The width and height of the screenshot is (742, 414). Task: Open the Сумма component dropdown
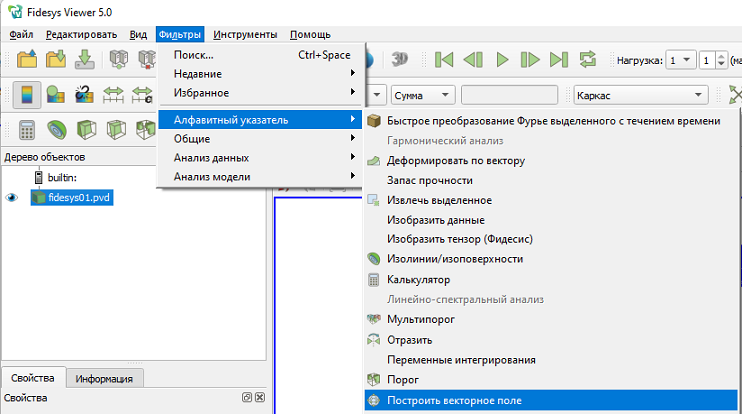click(423, 95)
